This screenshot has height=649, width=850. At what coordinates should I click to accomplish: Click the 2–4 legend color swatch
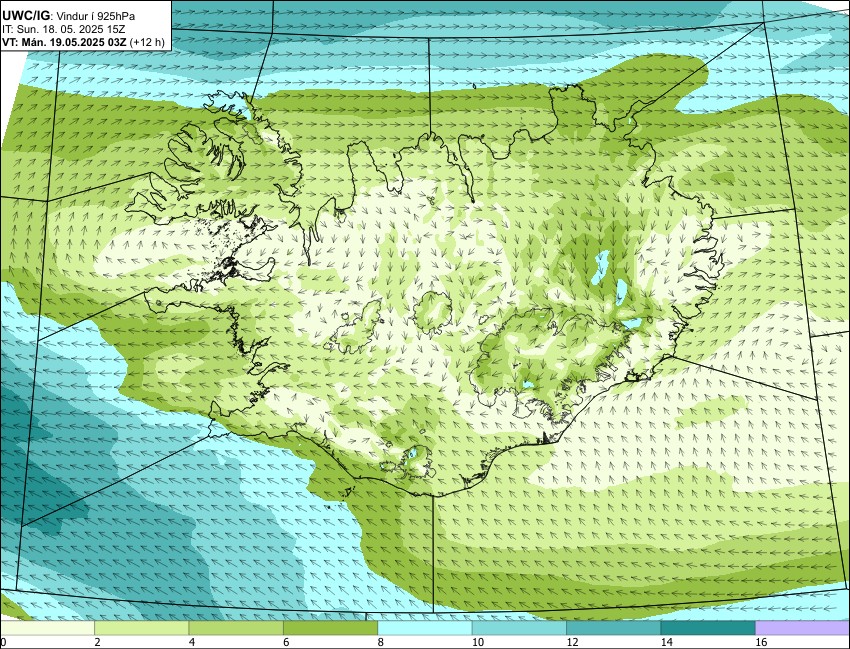pyautogui.click(x=141, y=628)
